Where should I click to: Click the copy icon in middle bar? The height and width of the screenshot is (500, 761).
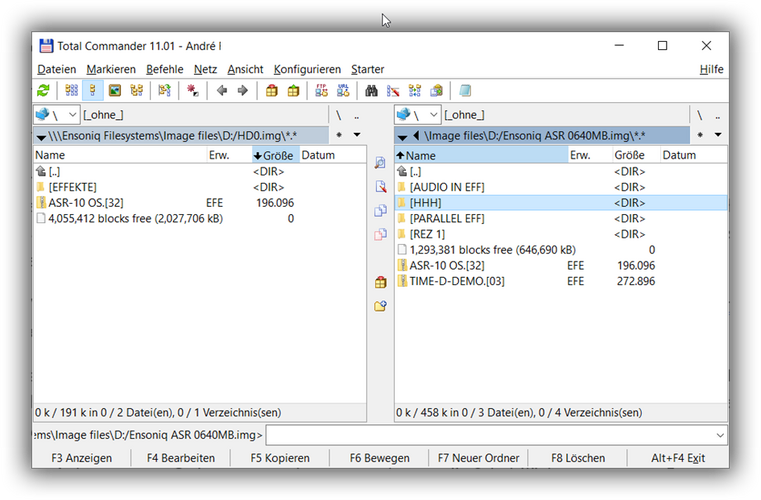pyautogui.click(x=380, y=211)
